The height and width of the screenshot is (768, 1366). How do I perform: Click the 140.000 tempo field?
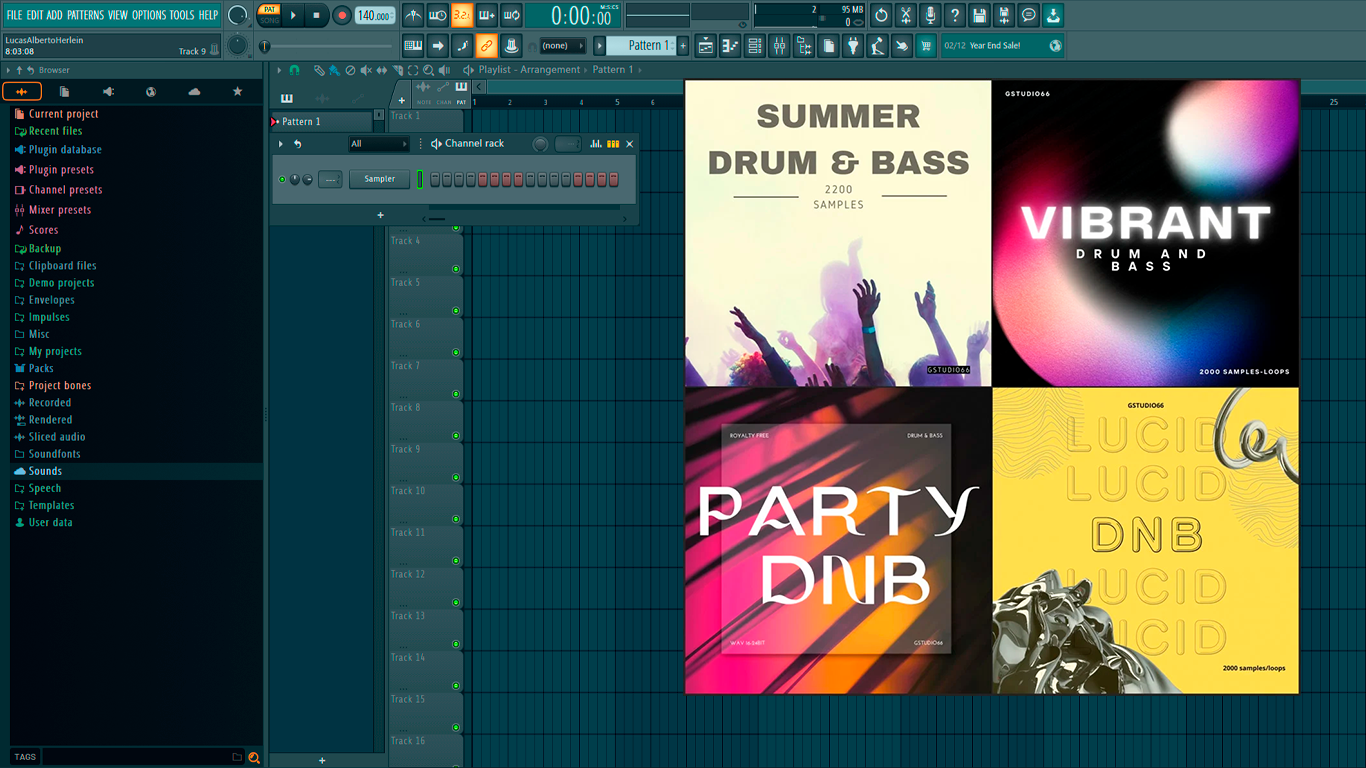point(375,15)
